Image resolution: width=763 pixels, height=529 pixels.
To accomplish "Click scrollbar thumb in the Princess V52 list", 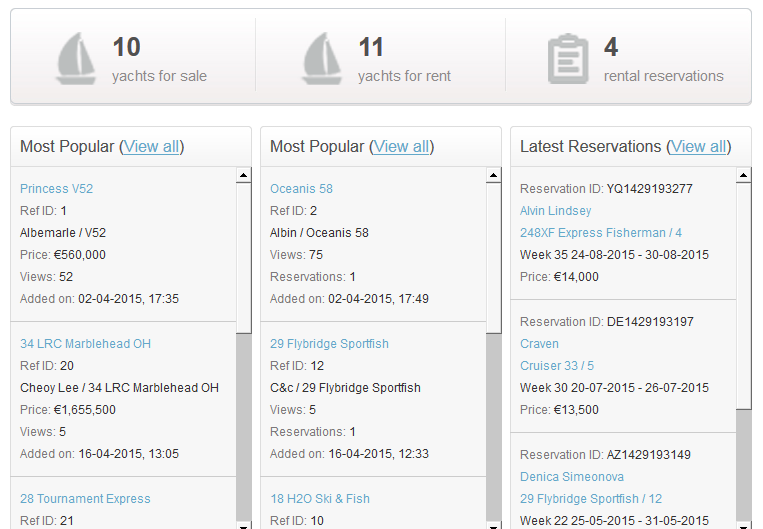I will point(243,258).
